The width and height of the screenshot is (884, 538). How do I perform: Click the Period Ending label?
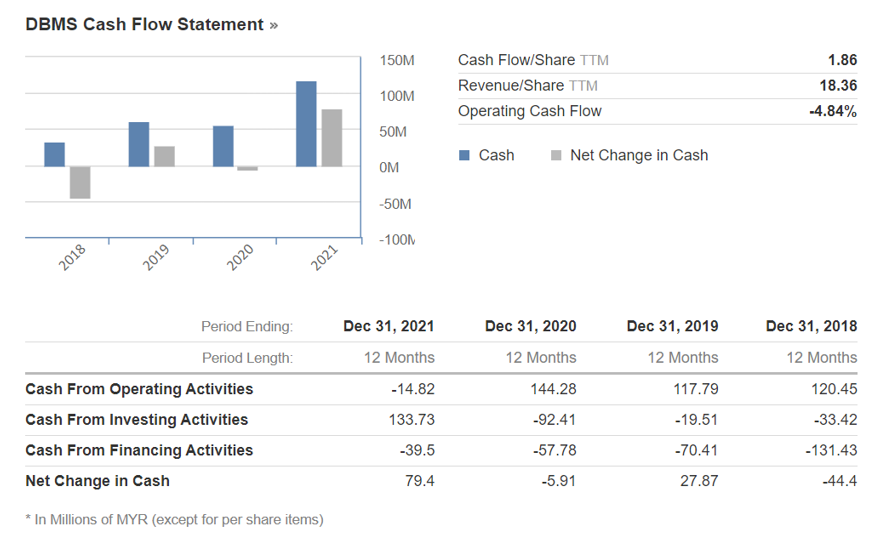coord(247,327)
